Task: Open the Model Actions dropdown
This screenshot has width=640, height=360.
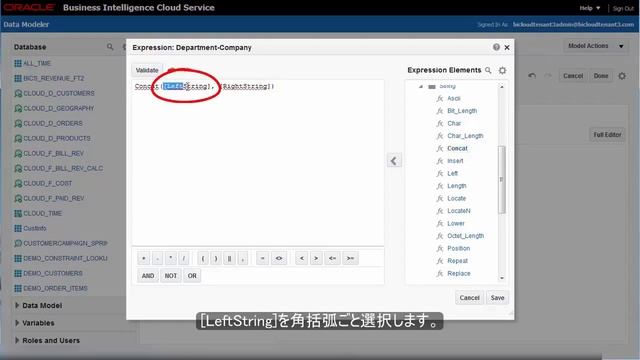Action: (596, 46)
